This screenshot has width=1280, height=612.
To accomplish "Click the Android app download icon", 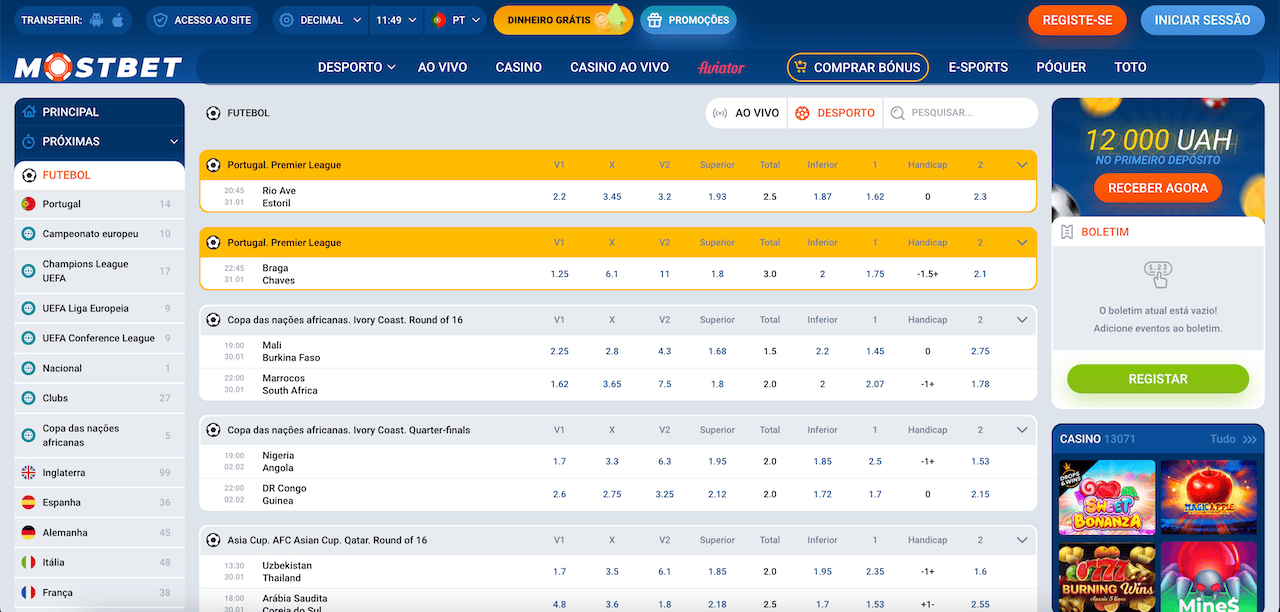I will 96,20.
